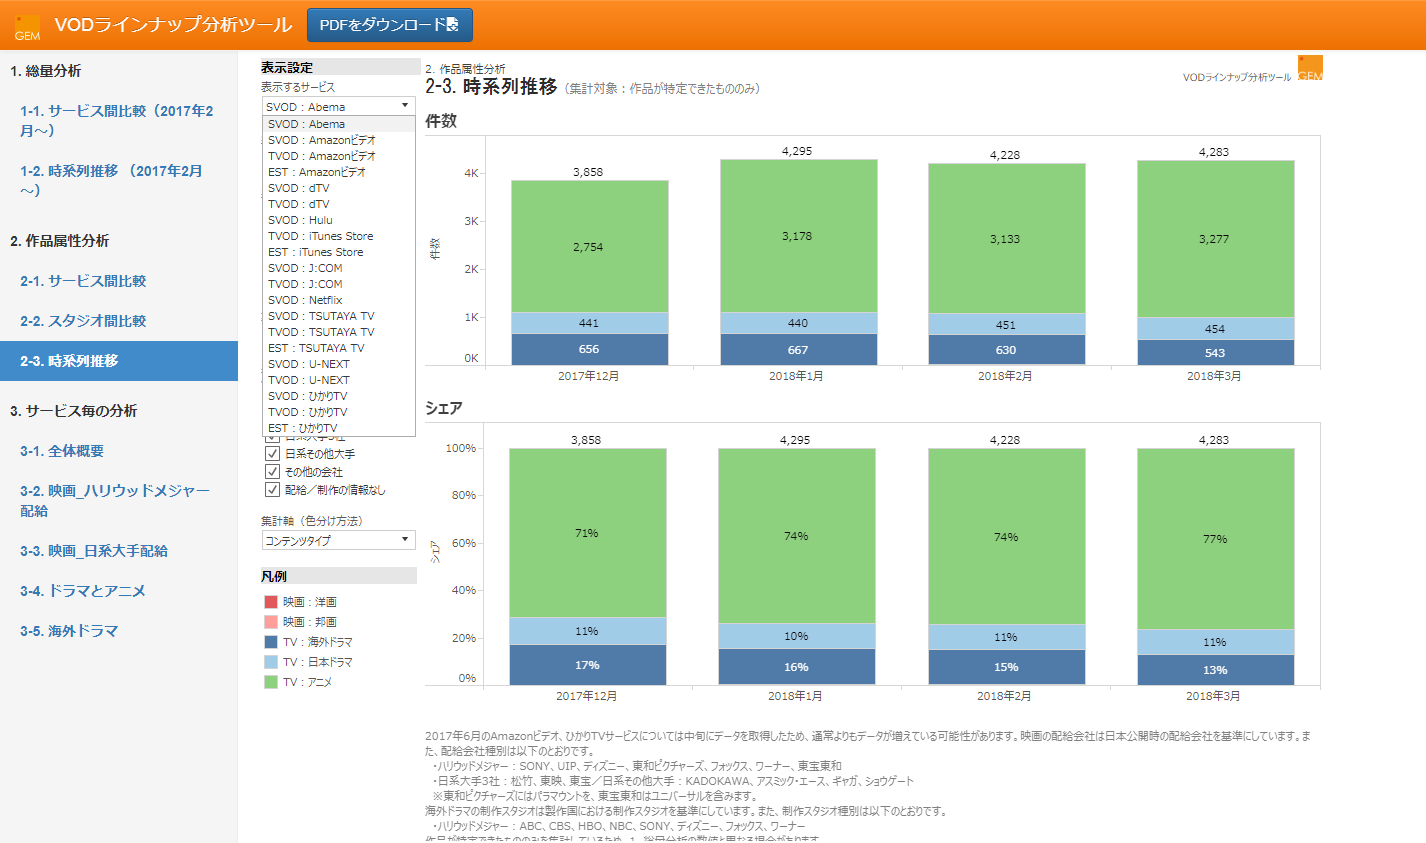The image size is (1426, 843).
Task: Click the 3,133 anime bar for 2018年2月
Action: pos(1006,239)
